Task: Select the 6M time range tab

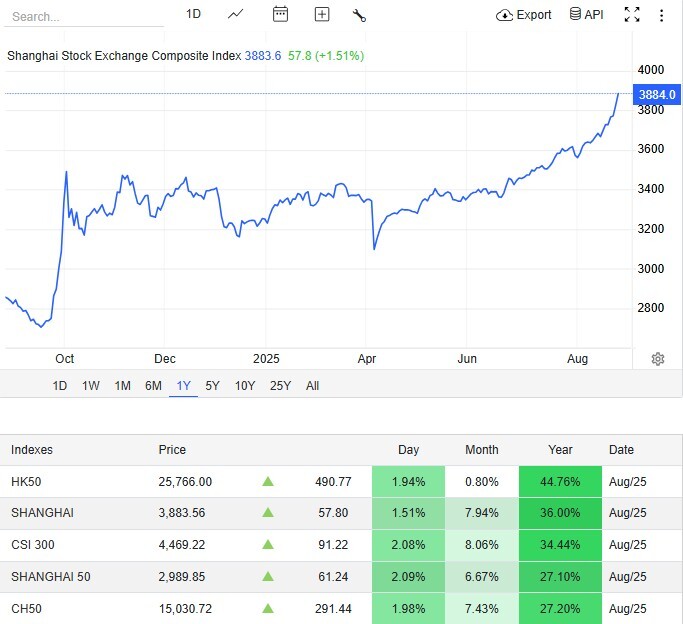Action: pos(153,386)
